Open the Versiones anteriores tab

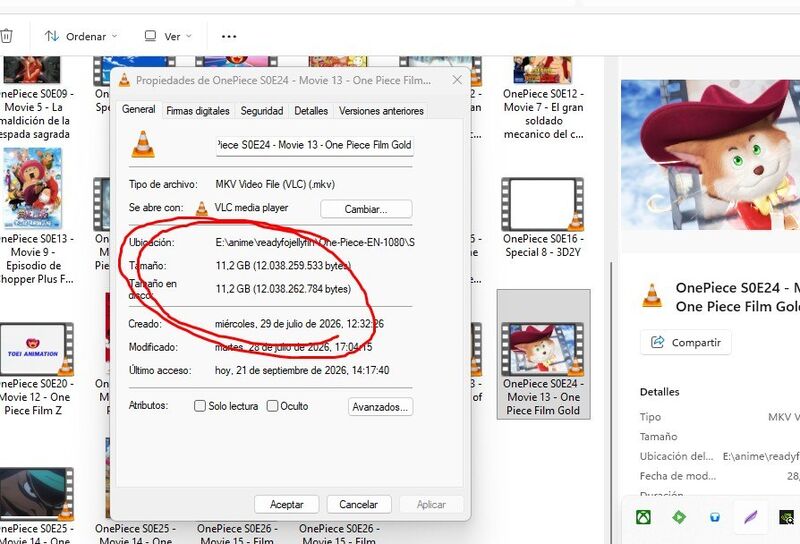[x=381, y=111]
